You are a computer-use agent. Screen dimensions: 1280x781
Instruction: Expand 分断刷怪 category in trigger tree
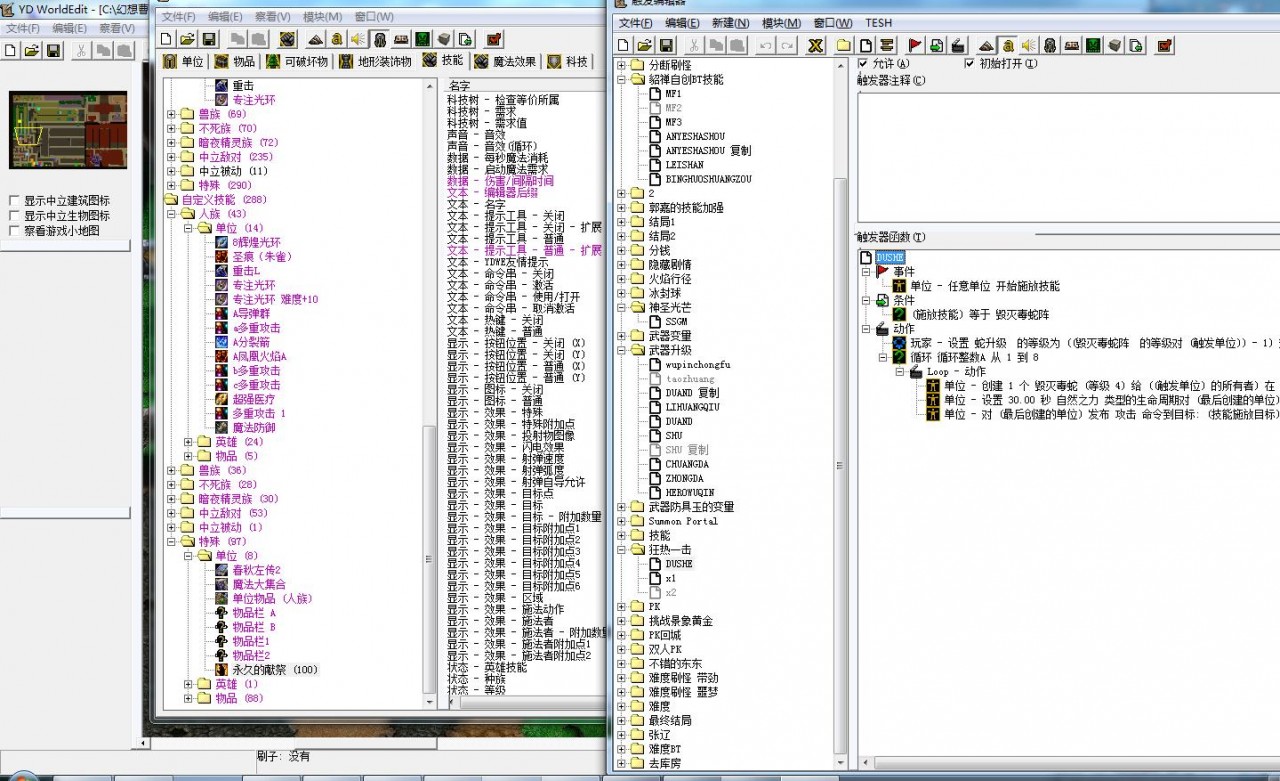[x=622, y=65]
